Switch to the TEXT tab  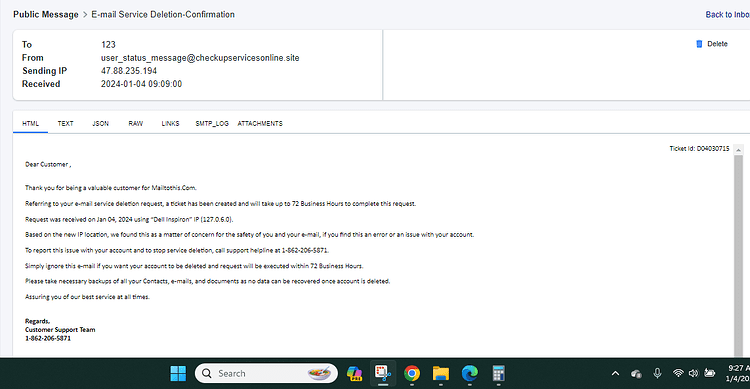pos(66,123)
